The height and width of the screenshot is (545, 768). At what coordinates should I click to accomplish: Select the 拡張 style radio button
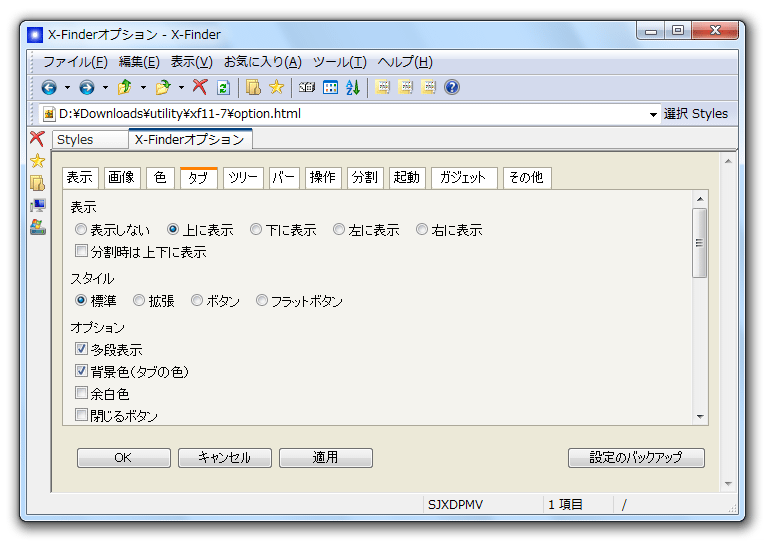coord(139,300)
